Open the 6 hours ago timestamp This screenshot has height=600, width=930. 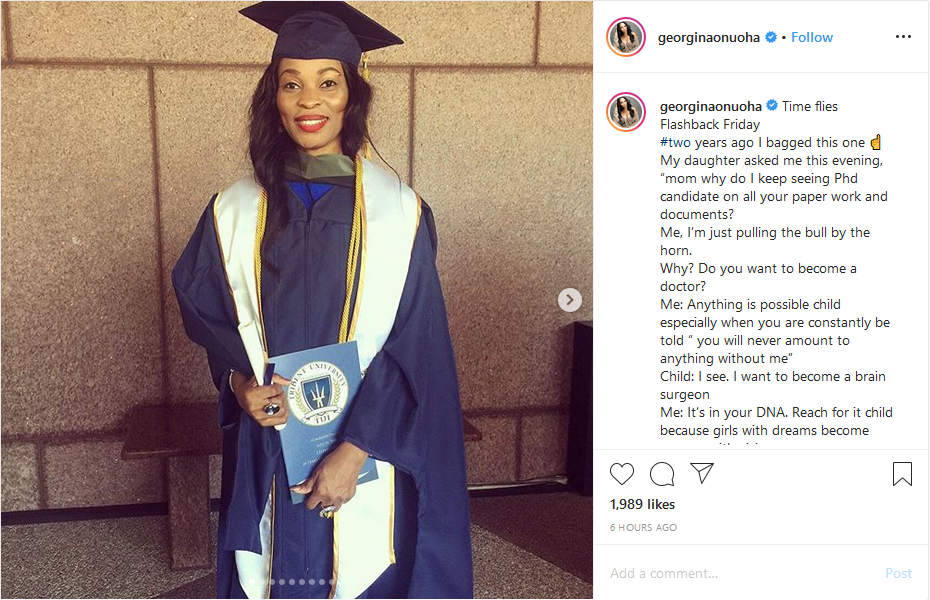coord(643,527)
